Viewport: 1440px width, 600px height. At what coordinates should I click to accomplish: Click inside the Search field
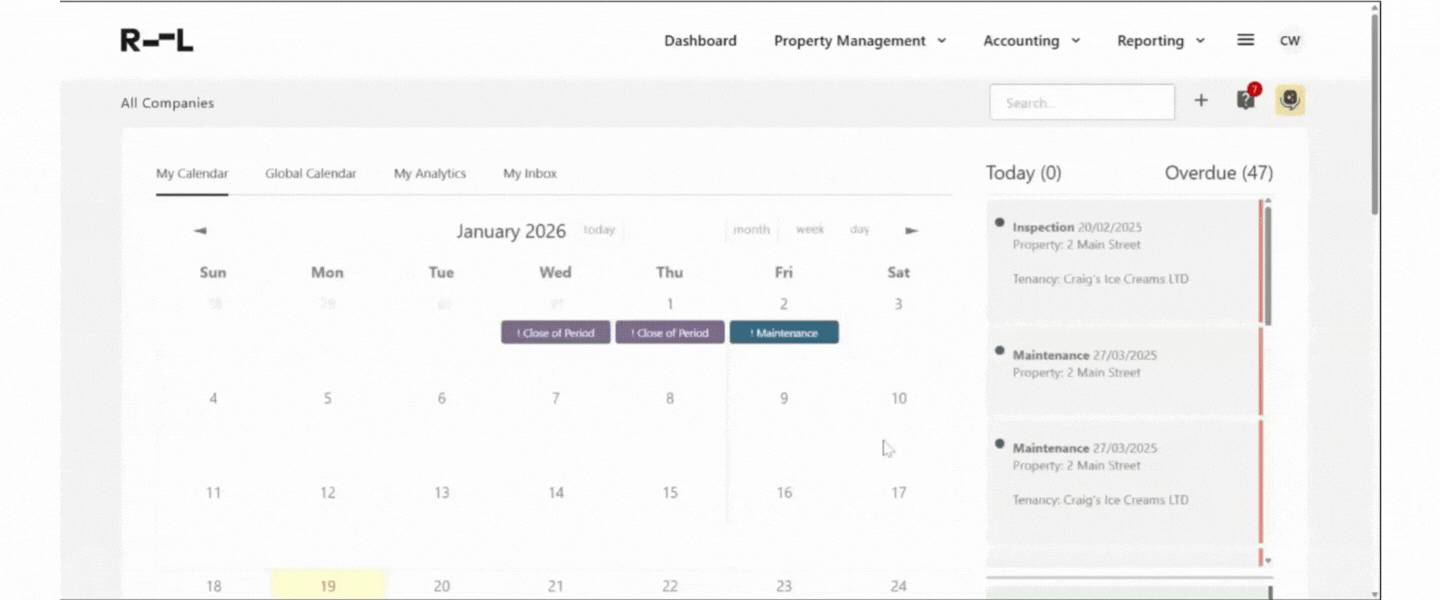pos(1082,101)
